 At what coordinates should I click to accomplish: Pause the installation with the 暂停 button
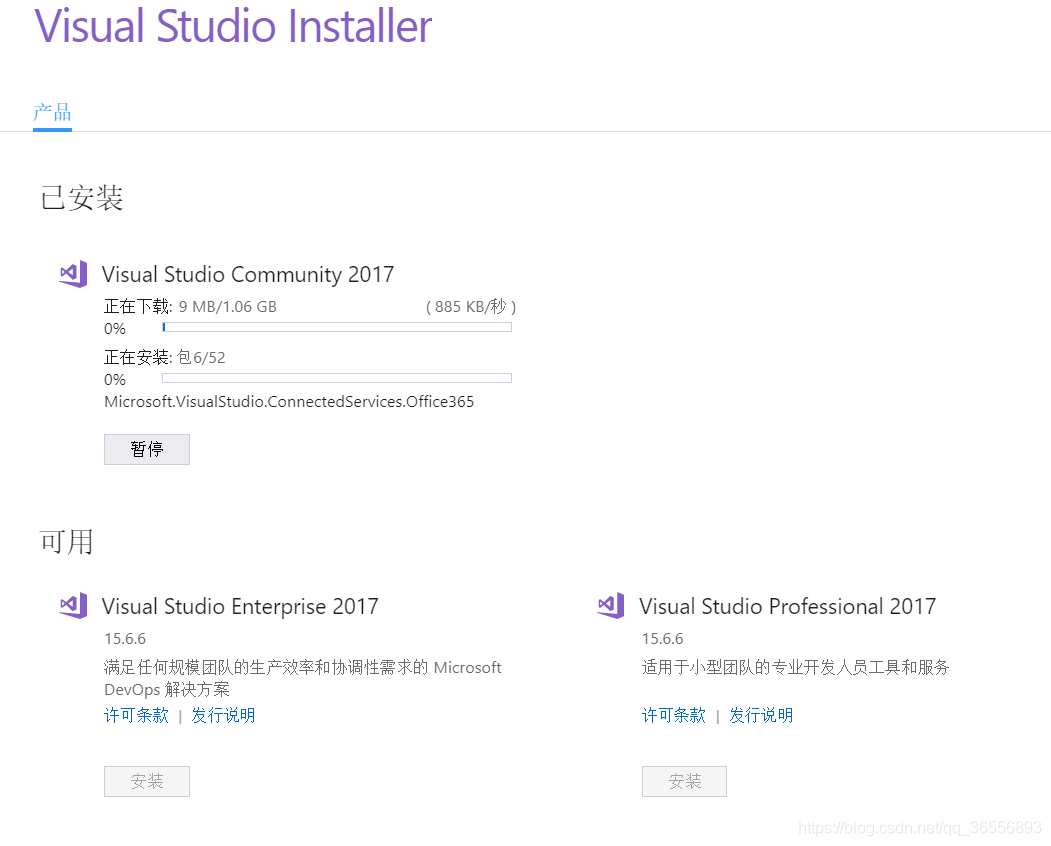tap(147, 449)
